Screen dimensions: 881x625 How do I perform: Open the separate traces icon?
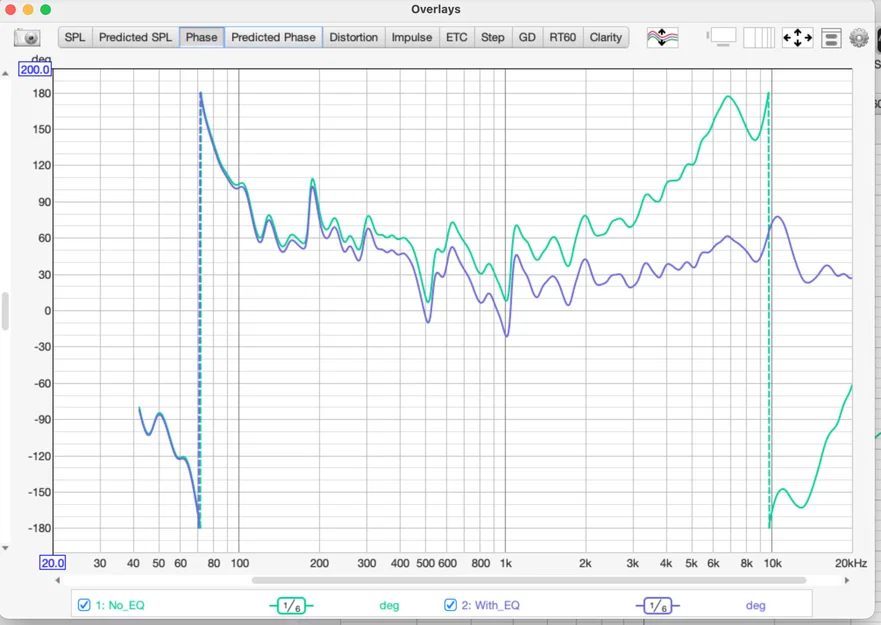click(662, 38)
